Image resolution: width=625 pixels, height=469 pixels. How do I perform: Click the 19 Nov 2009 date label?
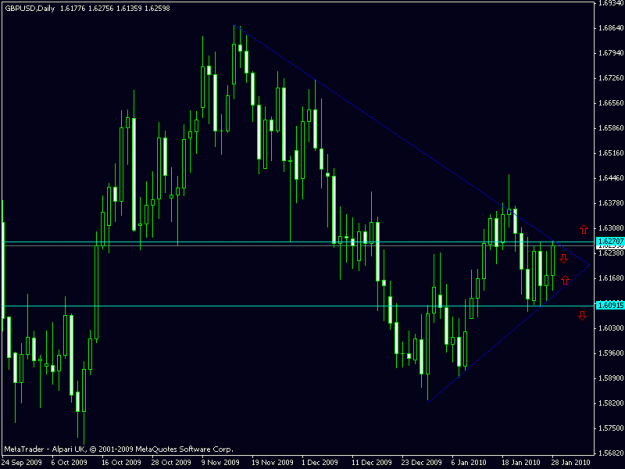coord(272,462)
